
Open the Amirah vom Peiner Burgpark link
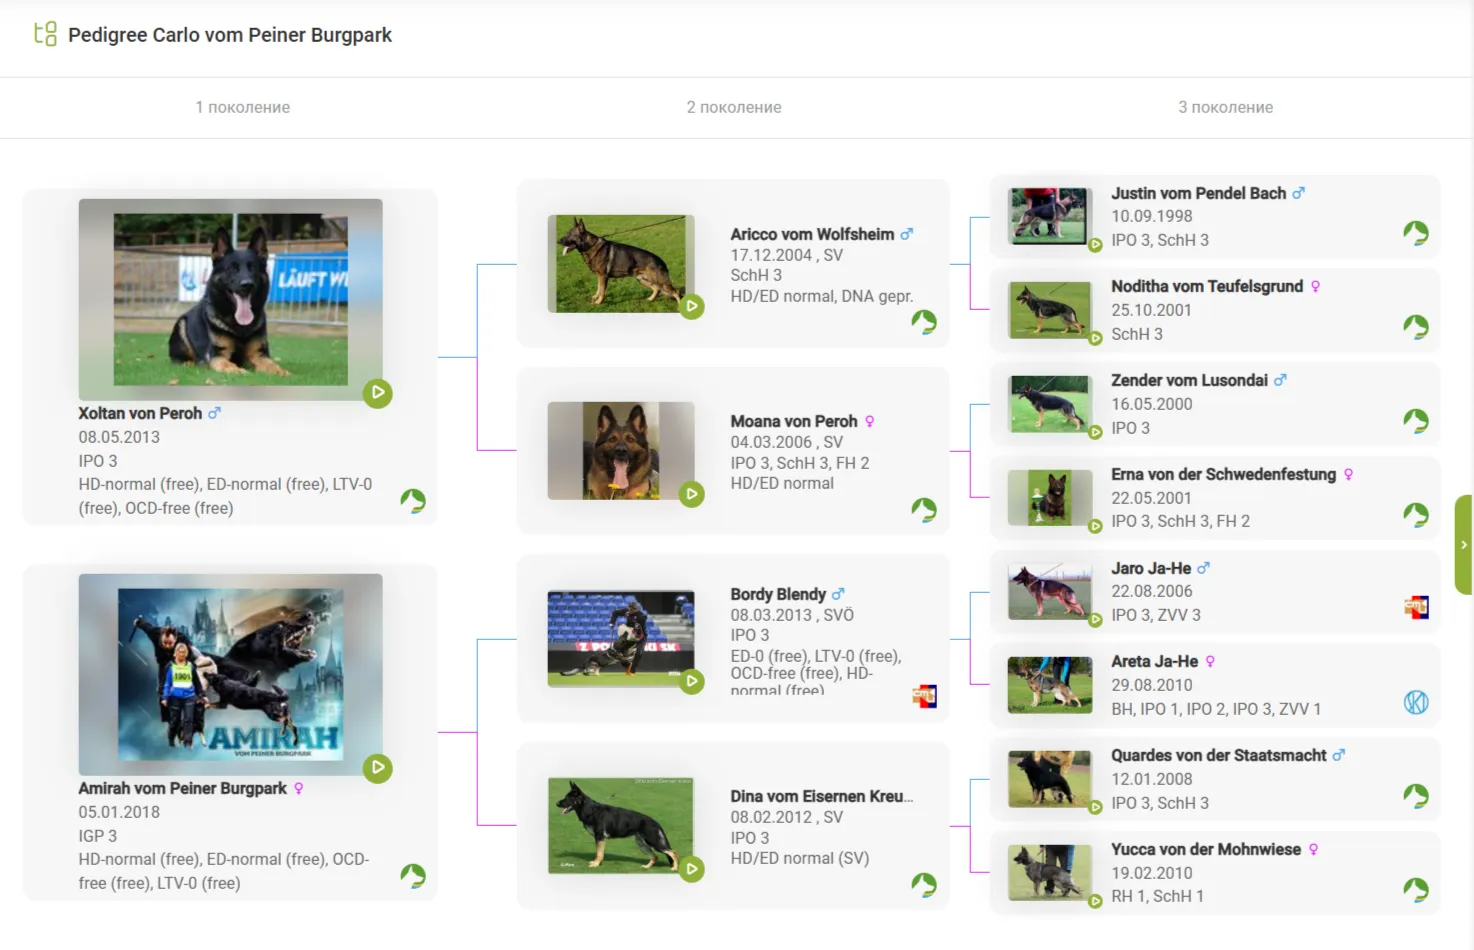(182, 788)
